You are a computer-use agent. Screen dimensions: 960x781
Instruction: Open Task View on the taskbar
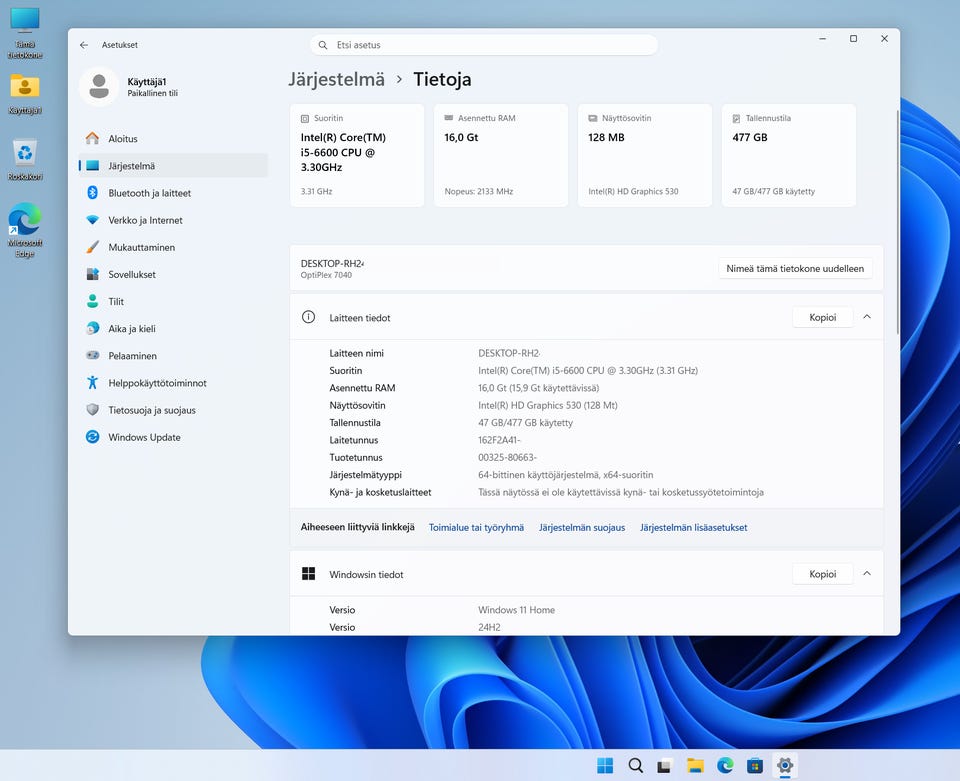(x=665, y=765)
